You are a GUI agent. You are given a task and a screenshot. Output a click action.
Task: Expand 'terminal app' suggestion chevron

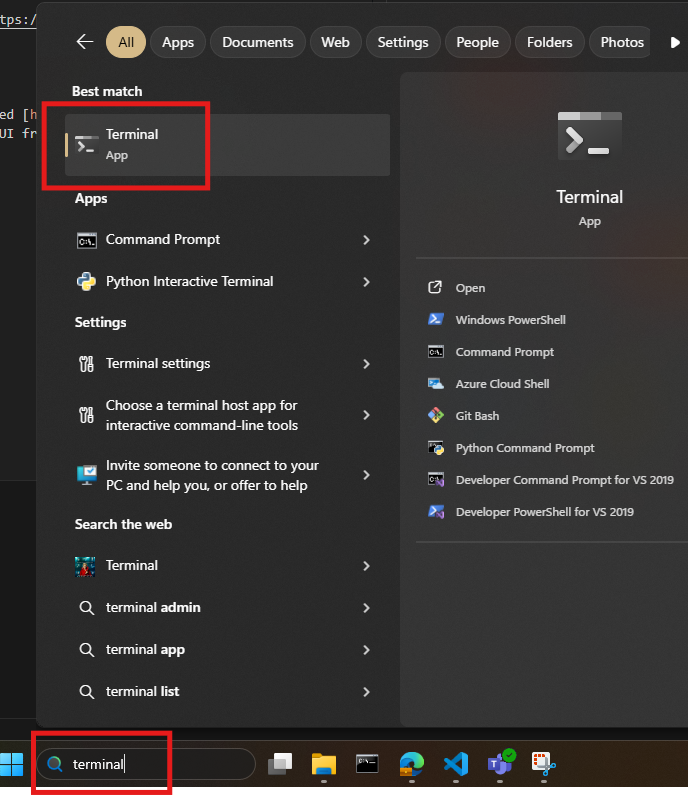tap(367, 650)
